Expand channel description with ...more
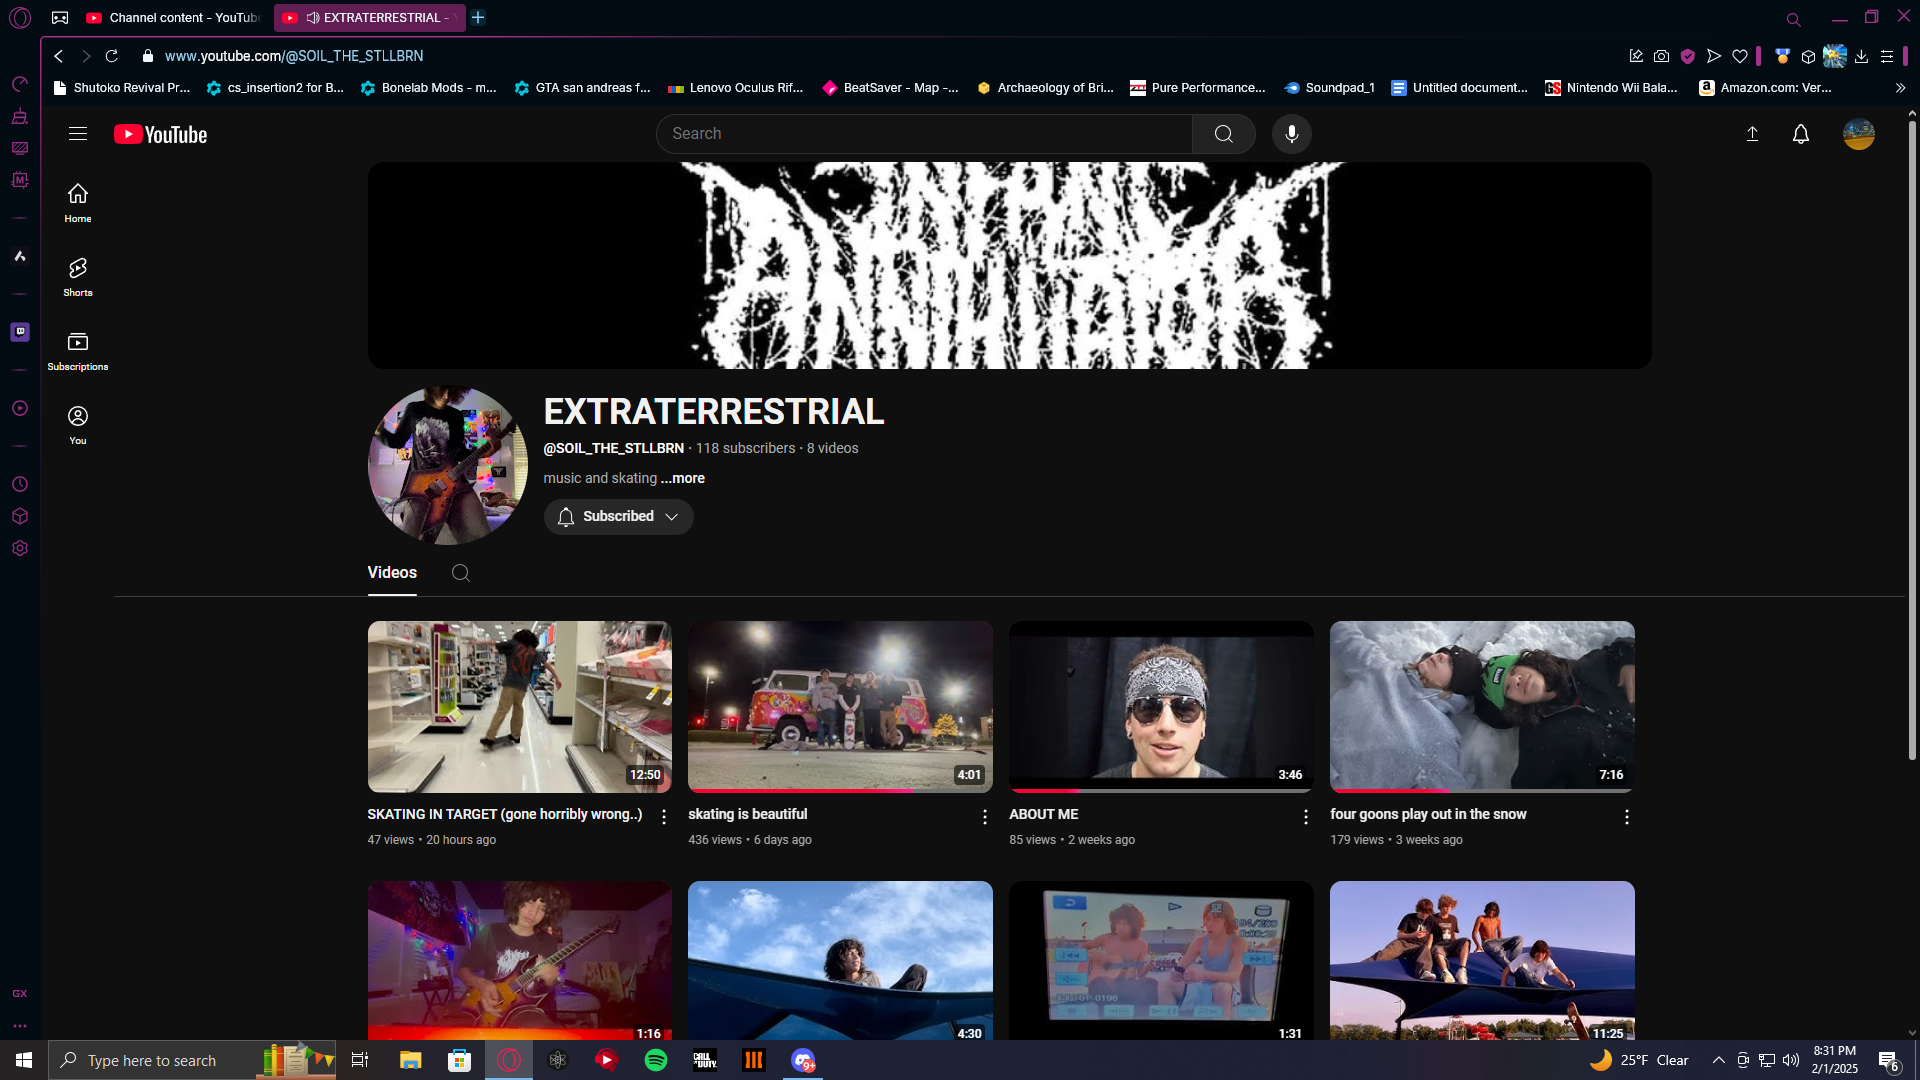 click(x=682, y=478)
